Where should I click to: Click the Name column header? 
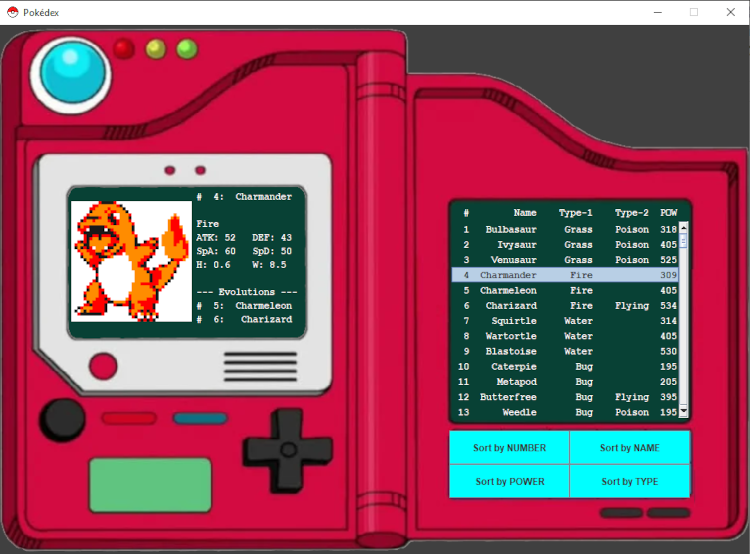point(525,212)
